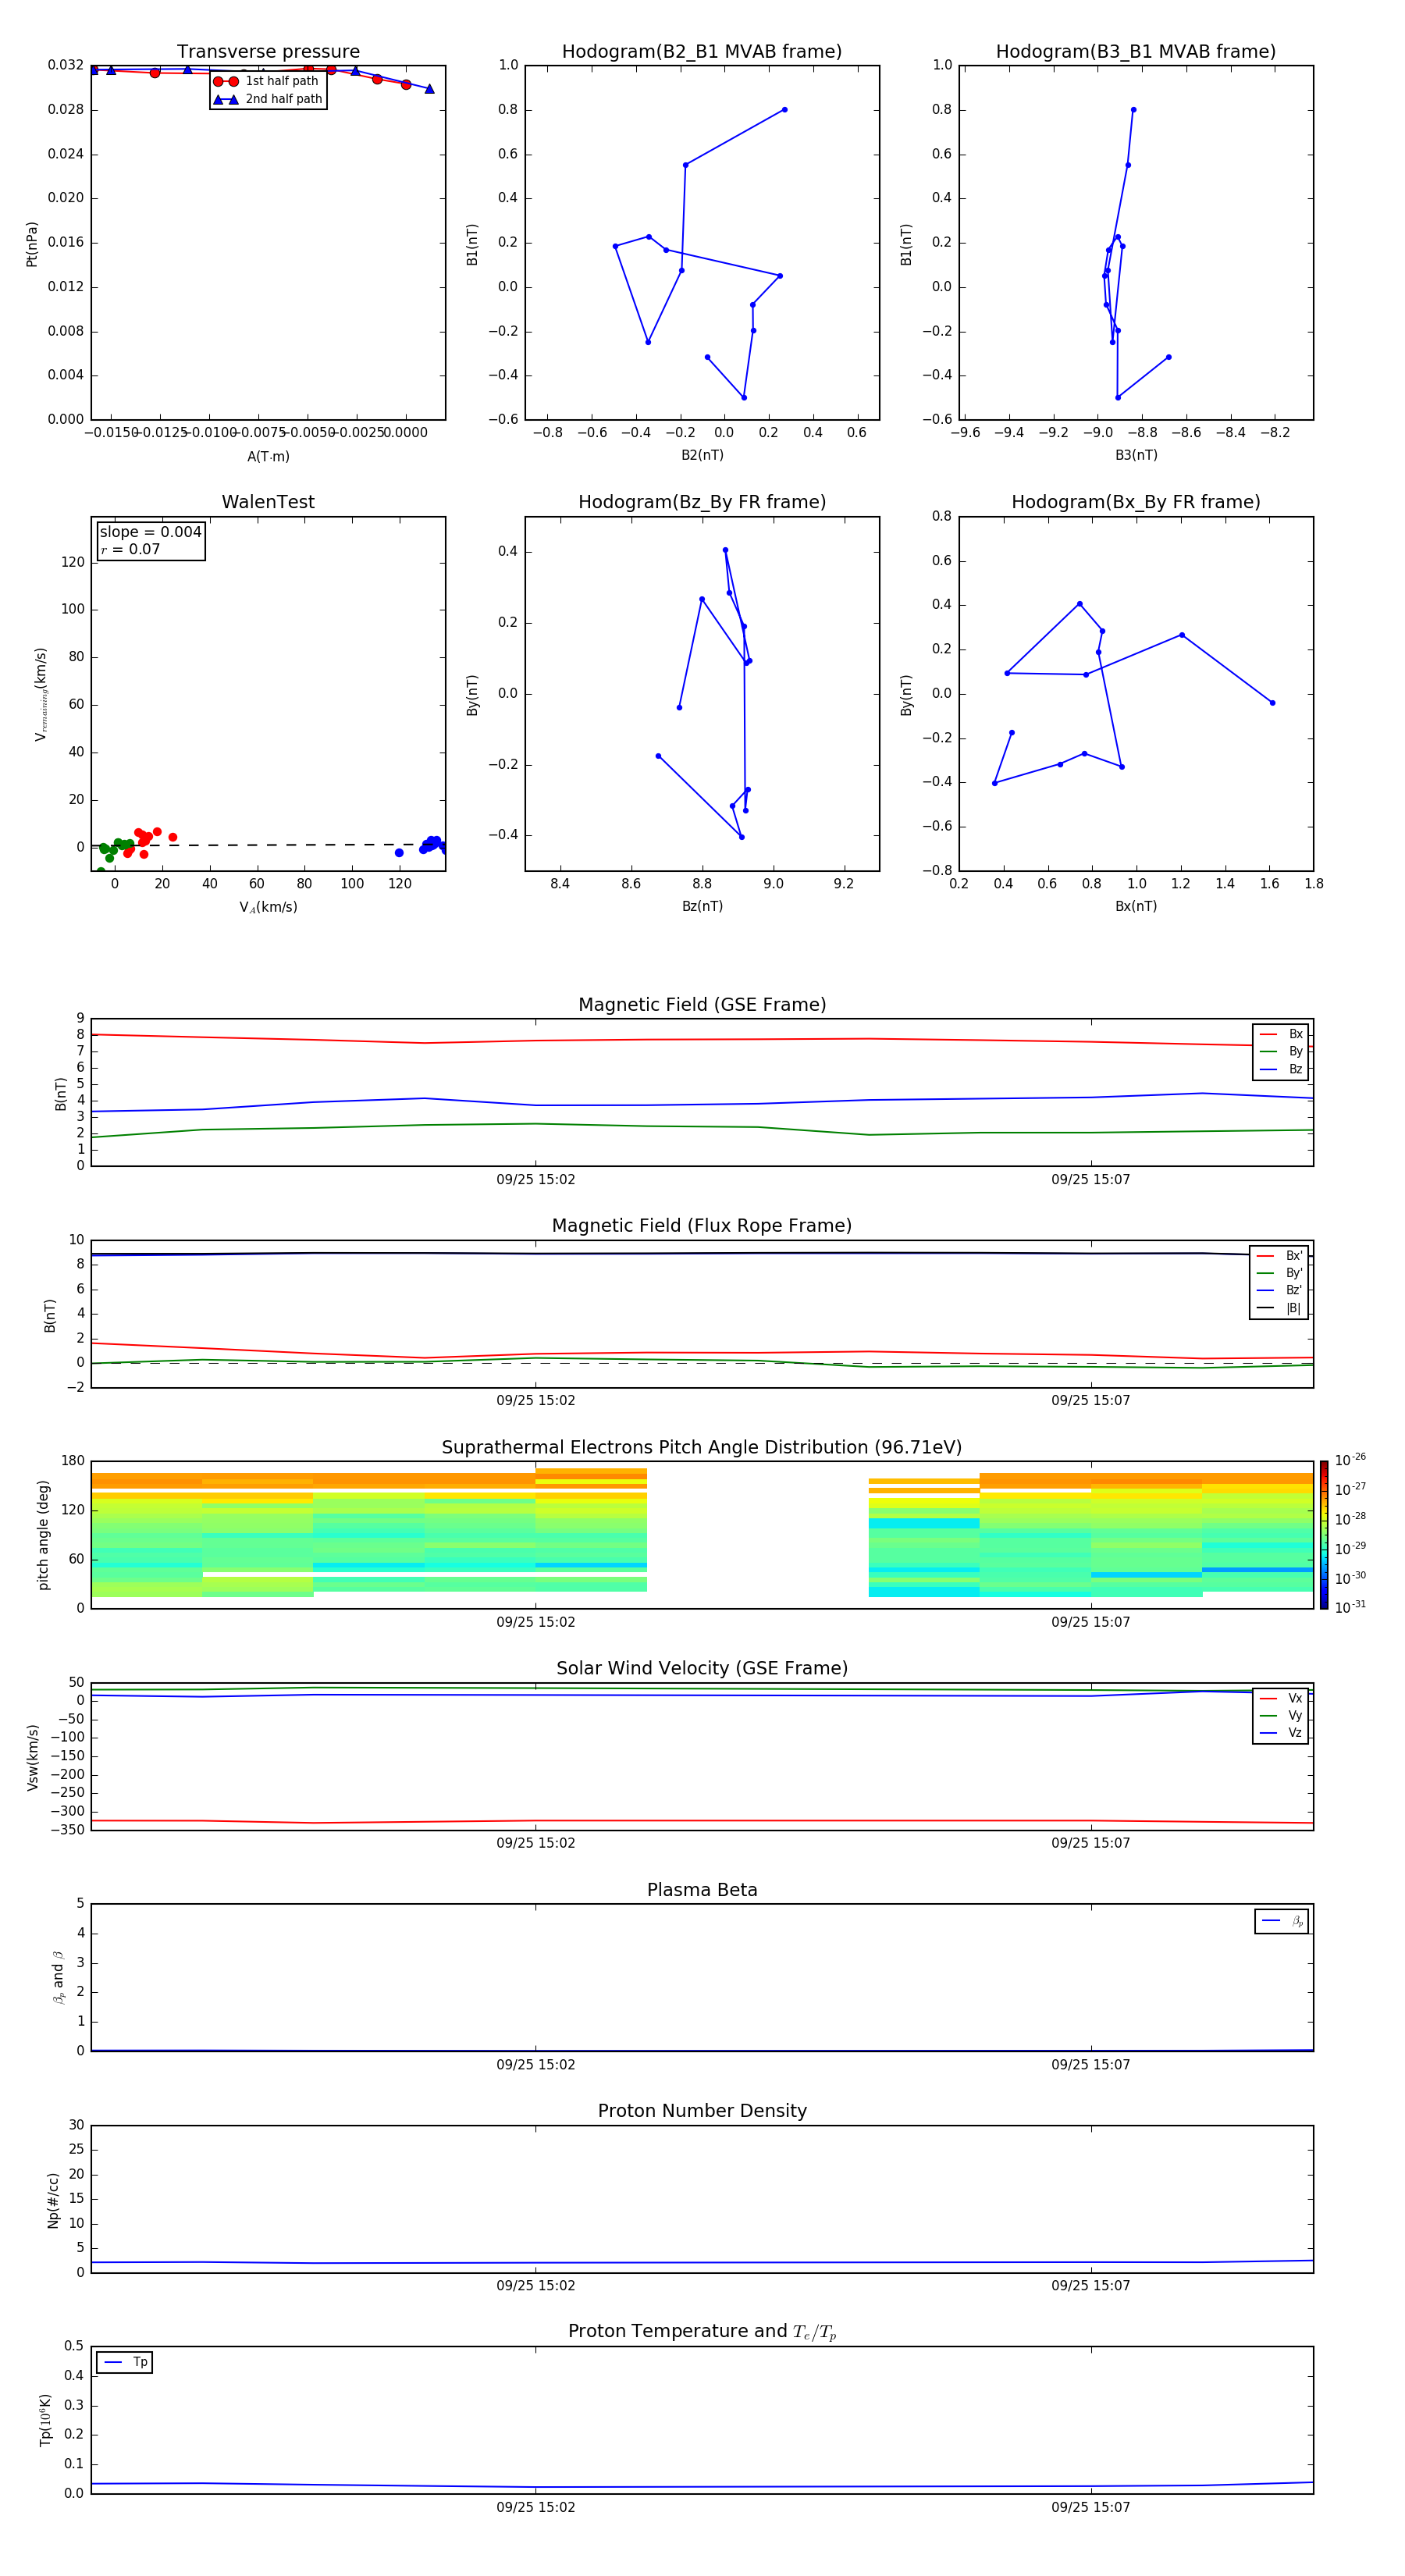Click the "Hodogram(Bz_By FR frame)" title
The height and width of the screenshot is (2576, 1405).
[x=702, y=502]
